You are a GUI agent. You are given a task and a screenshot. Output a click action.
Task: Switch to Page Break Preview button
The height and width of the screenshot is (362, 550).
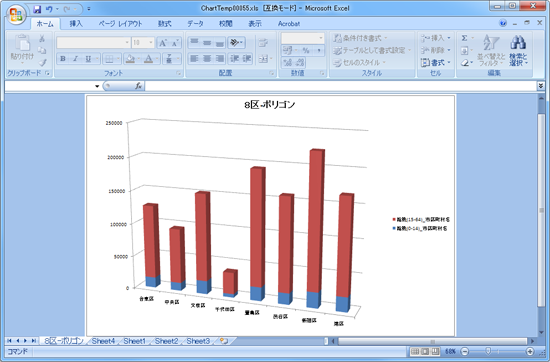click(435, 351)
